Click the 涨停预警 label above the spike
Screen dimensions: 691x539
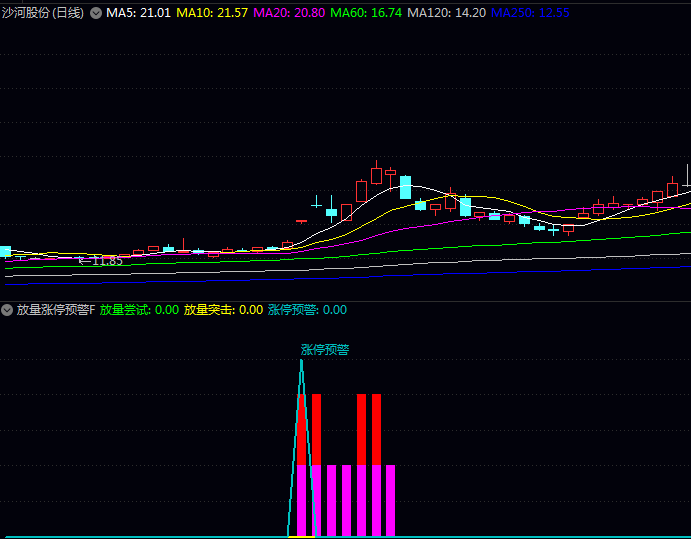pos(325,350)
